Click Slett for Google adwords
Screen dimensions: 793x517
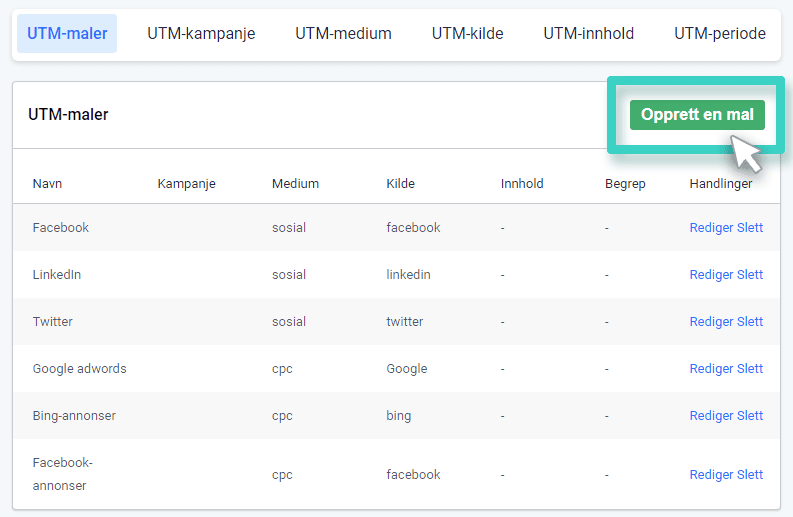[x=750, y=369]
